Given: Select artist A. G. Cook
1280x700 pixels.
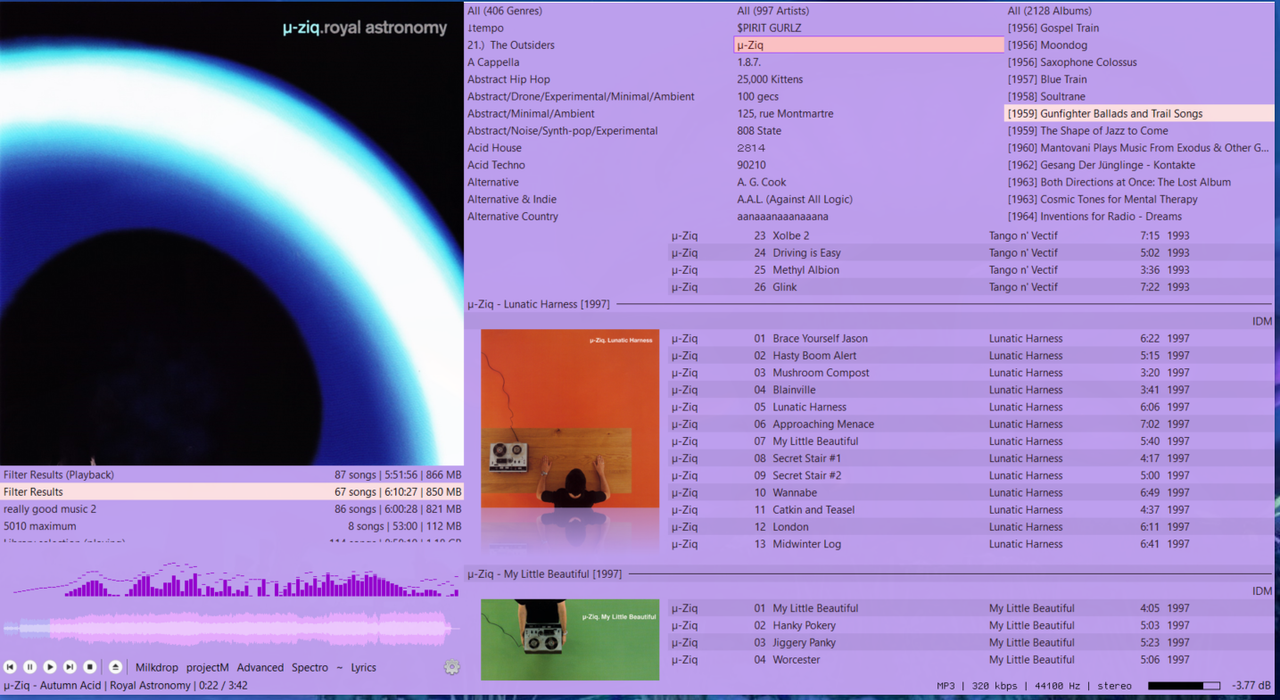Looking at the screenshot, I should coord(869,182).
